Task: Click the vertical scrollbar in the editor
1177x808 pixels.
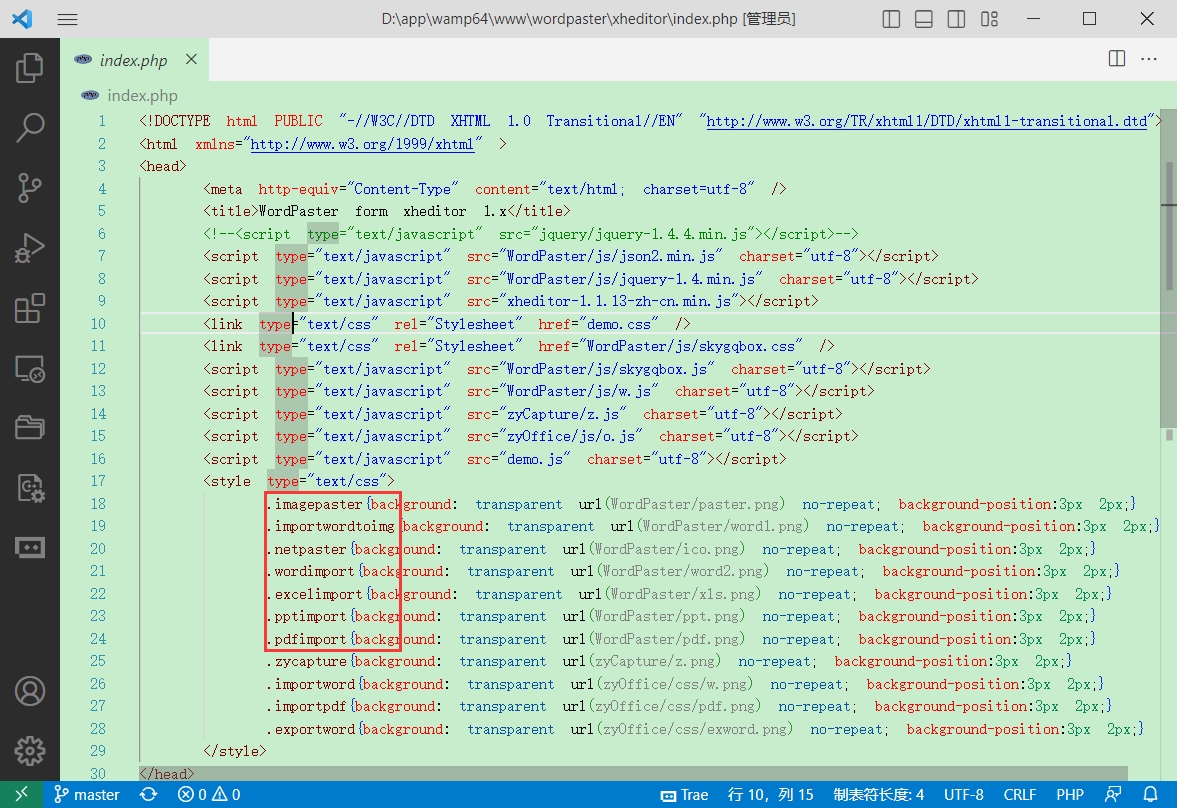Action: click(1167, 300)
